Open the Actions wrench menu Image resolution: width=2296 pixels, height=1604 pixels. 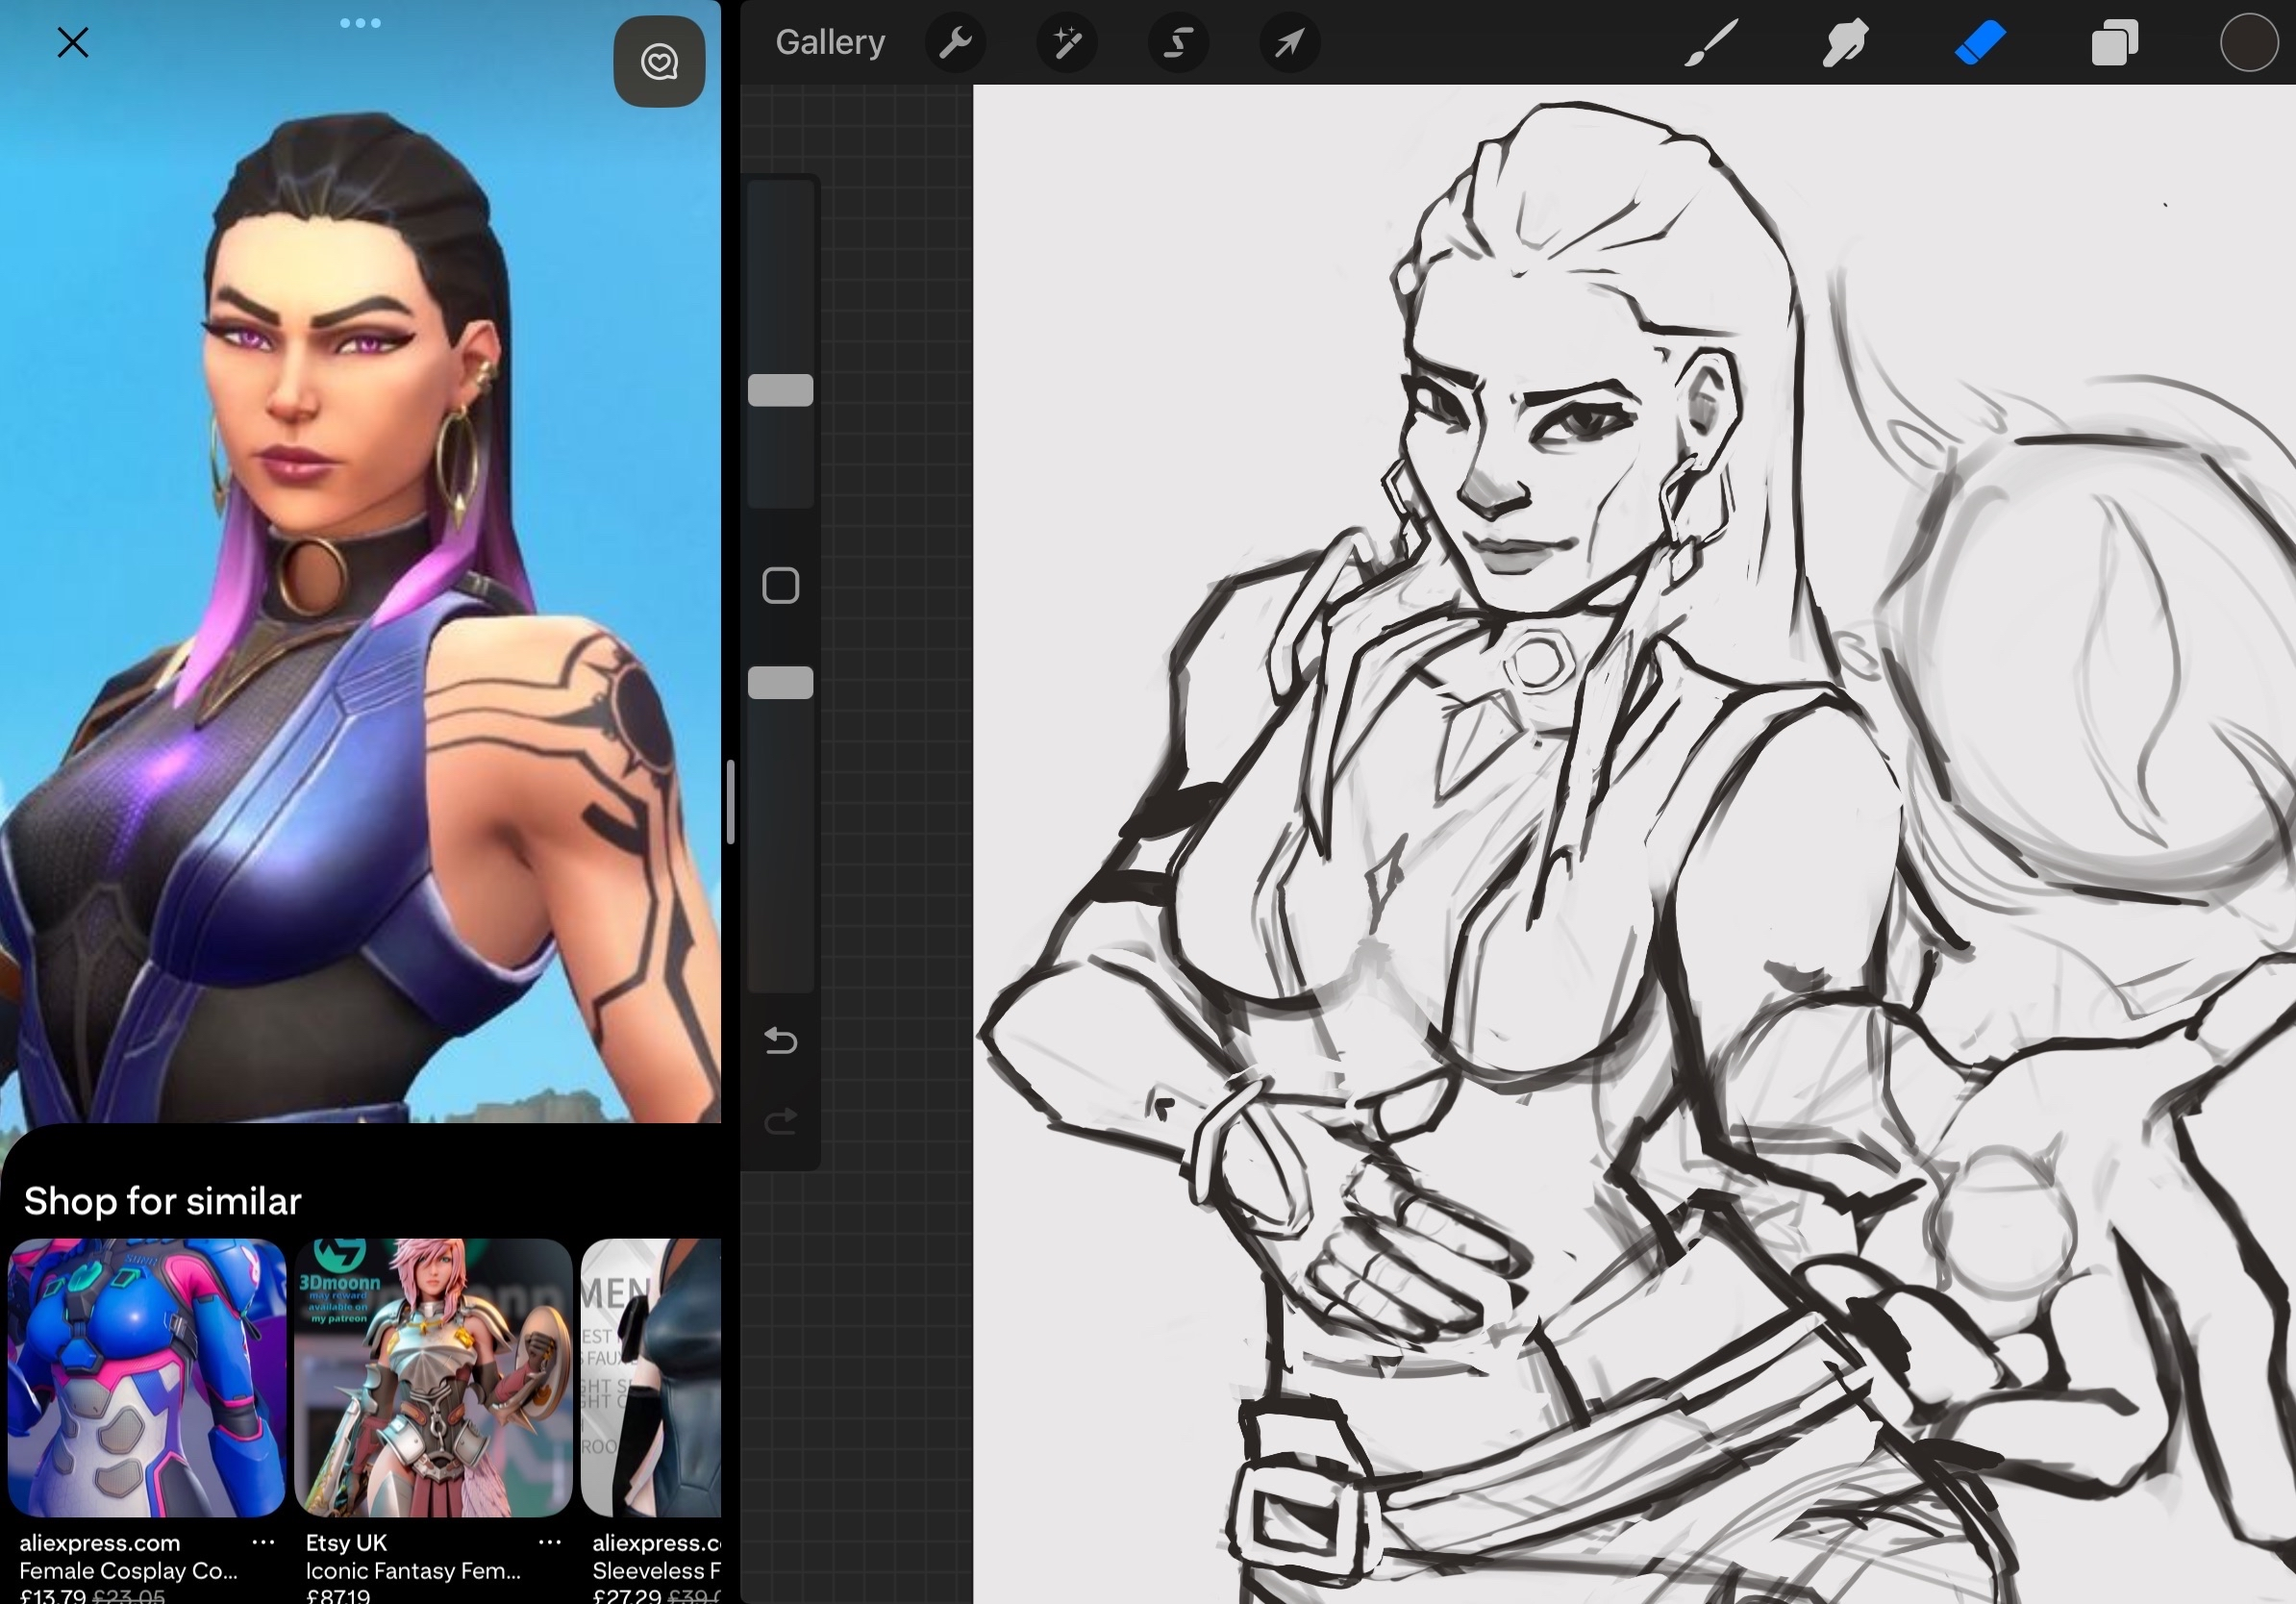point(955,43)
